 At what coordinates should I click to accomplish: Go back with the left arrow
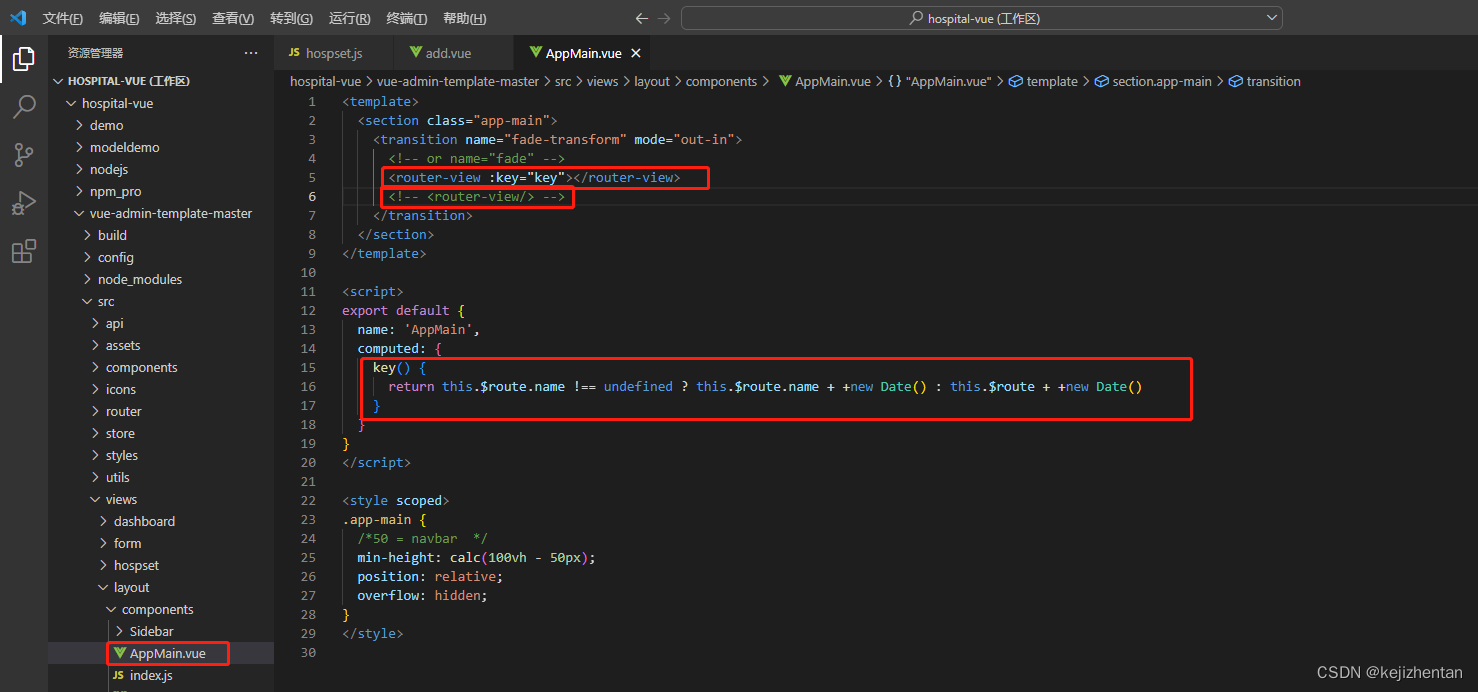(x=642, y=18)
